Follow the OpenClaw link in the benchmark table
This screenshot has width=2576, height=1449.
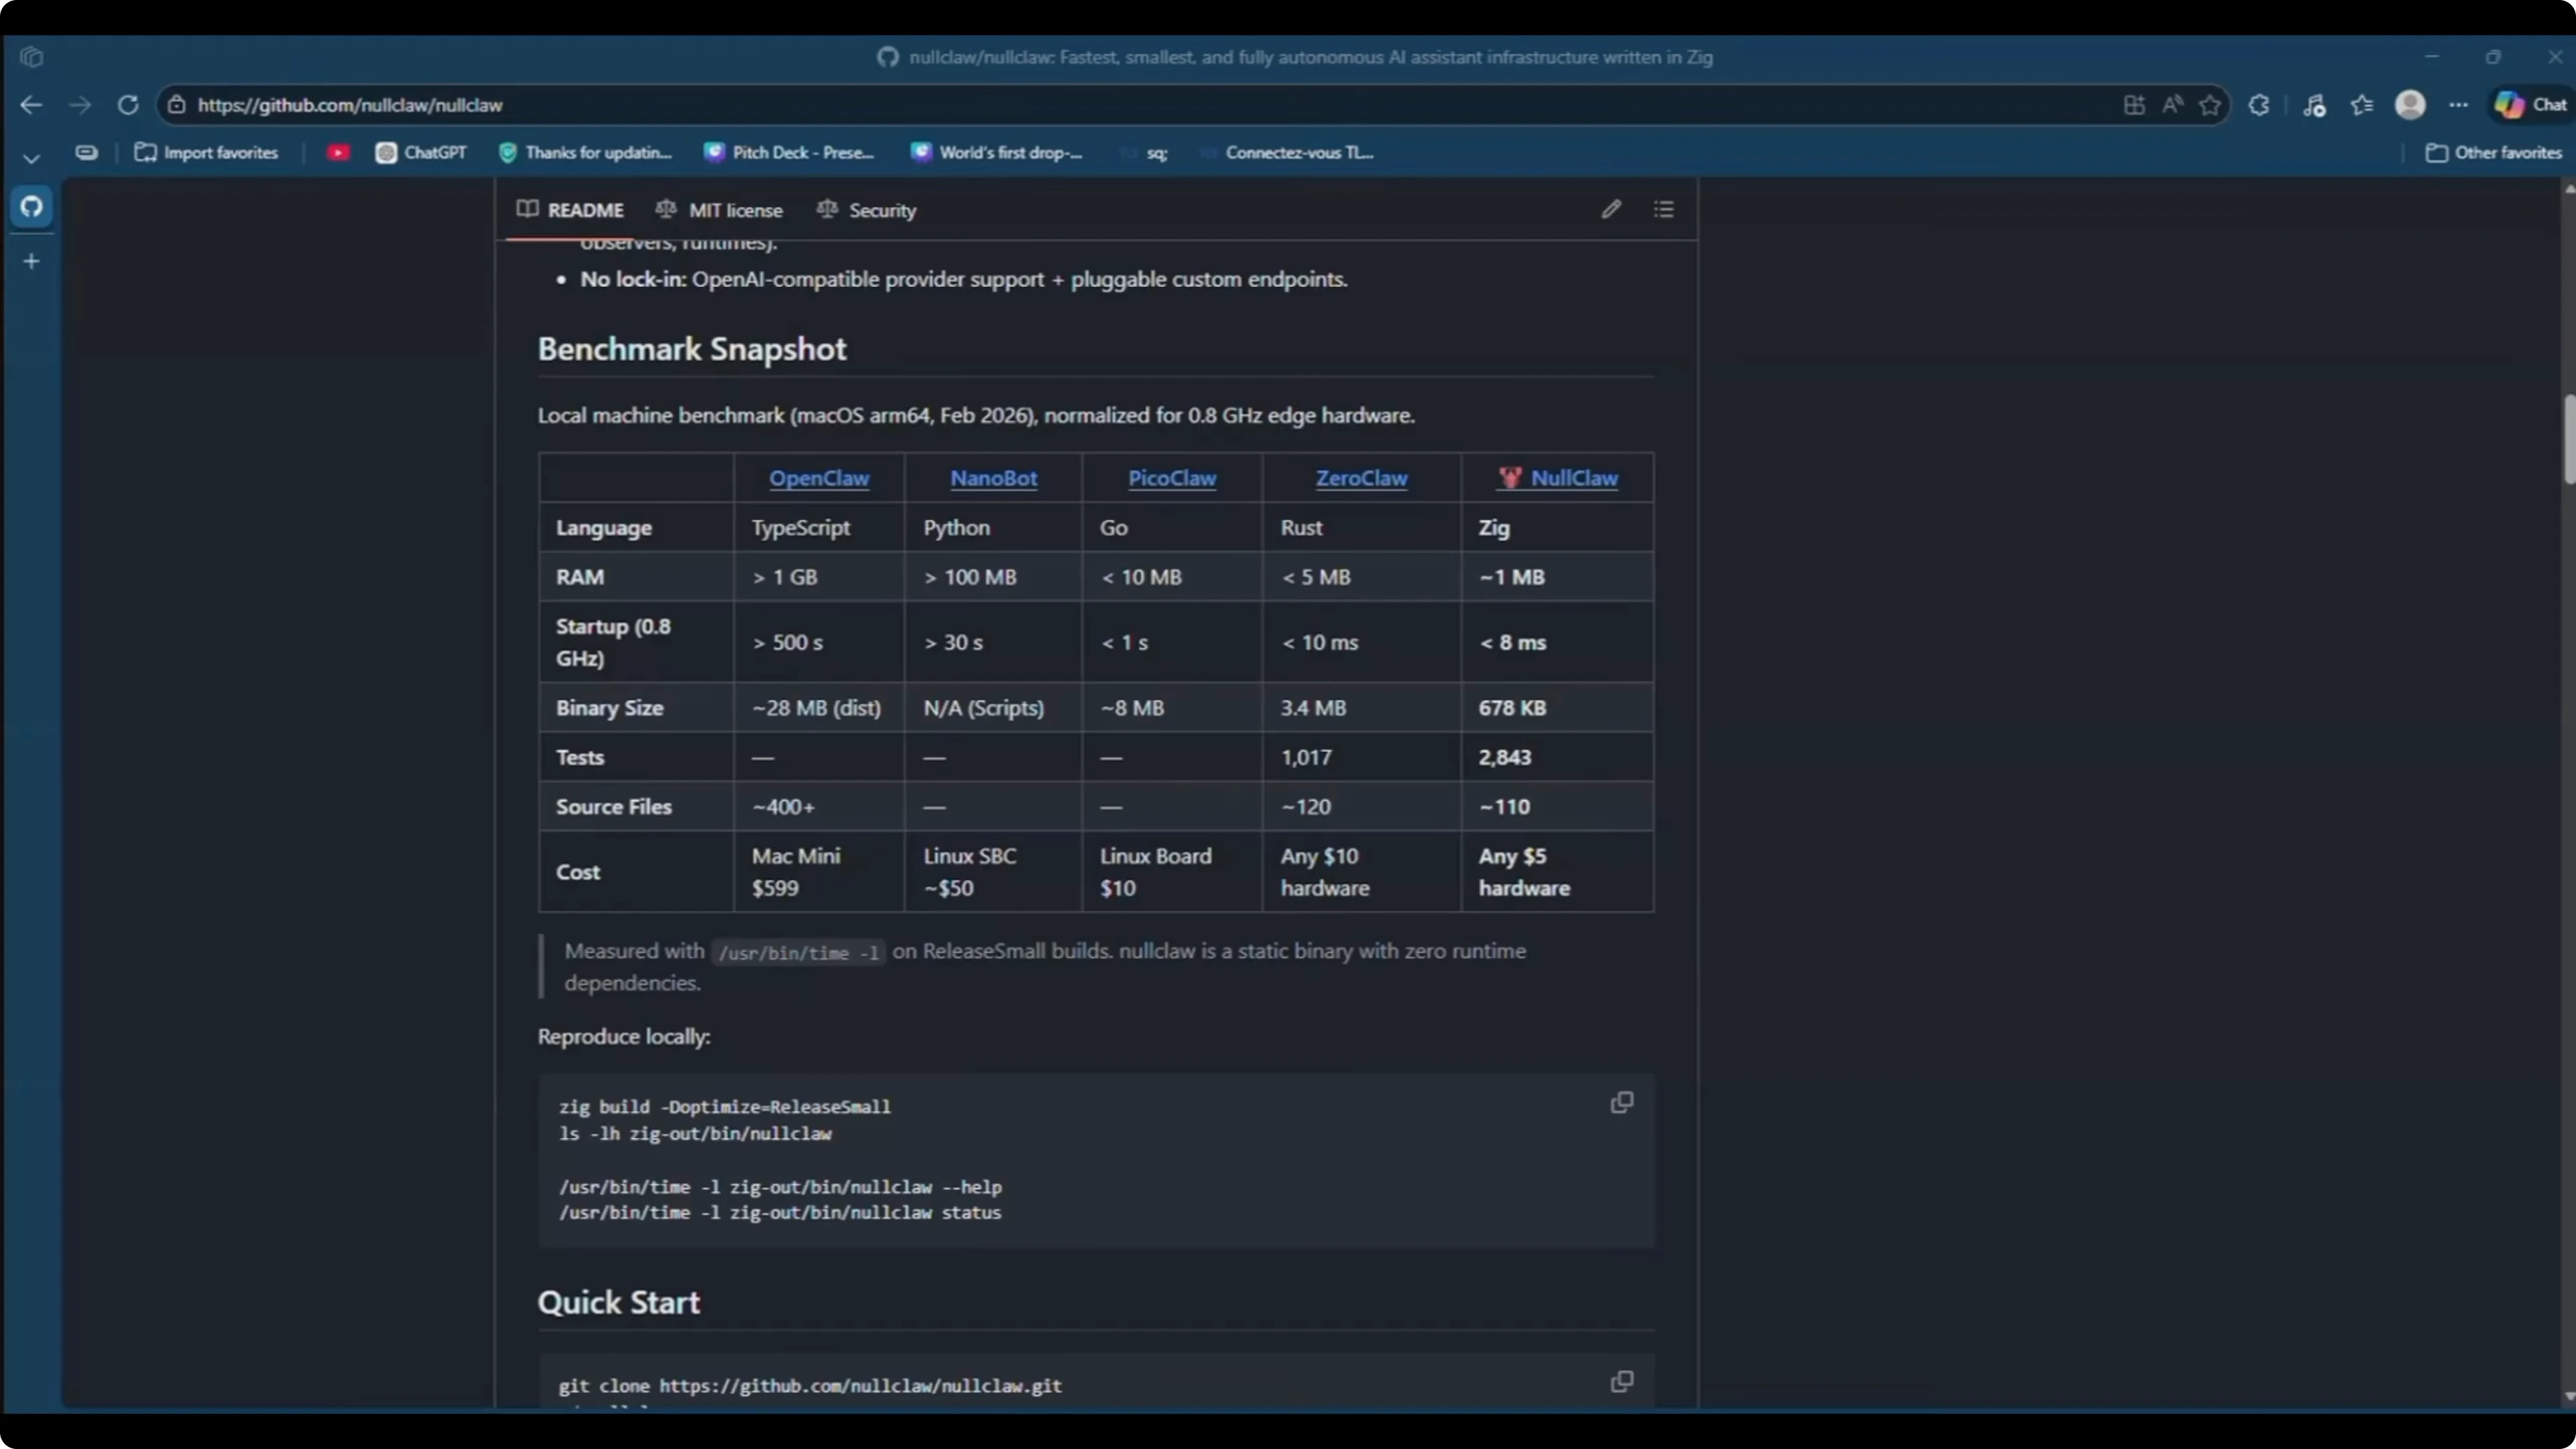(818, 478)
